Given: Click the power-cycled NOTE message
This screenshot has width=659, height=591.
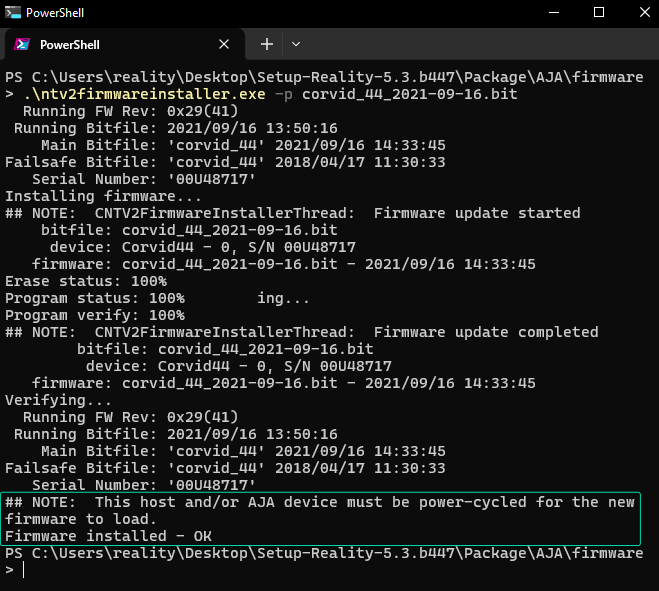Looking at the screenshot, I should coord(320,502).
